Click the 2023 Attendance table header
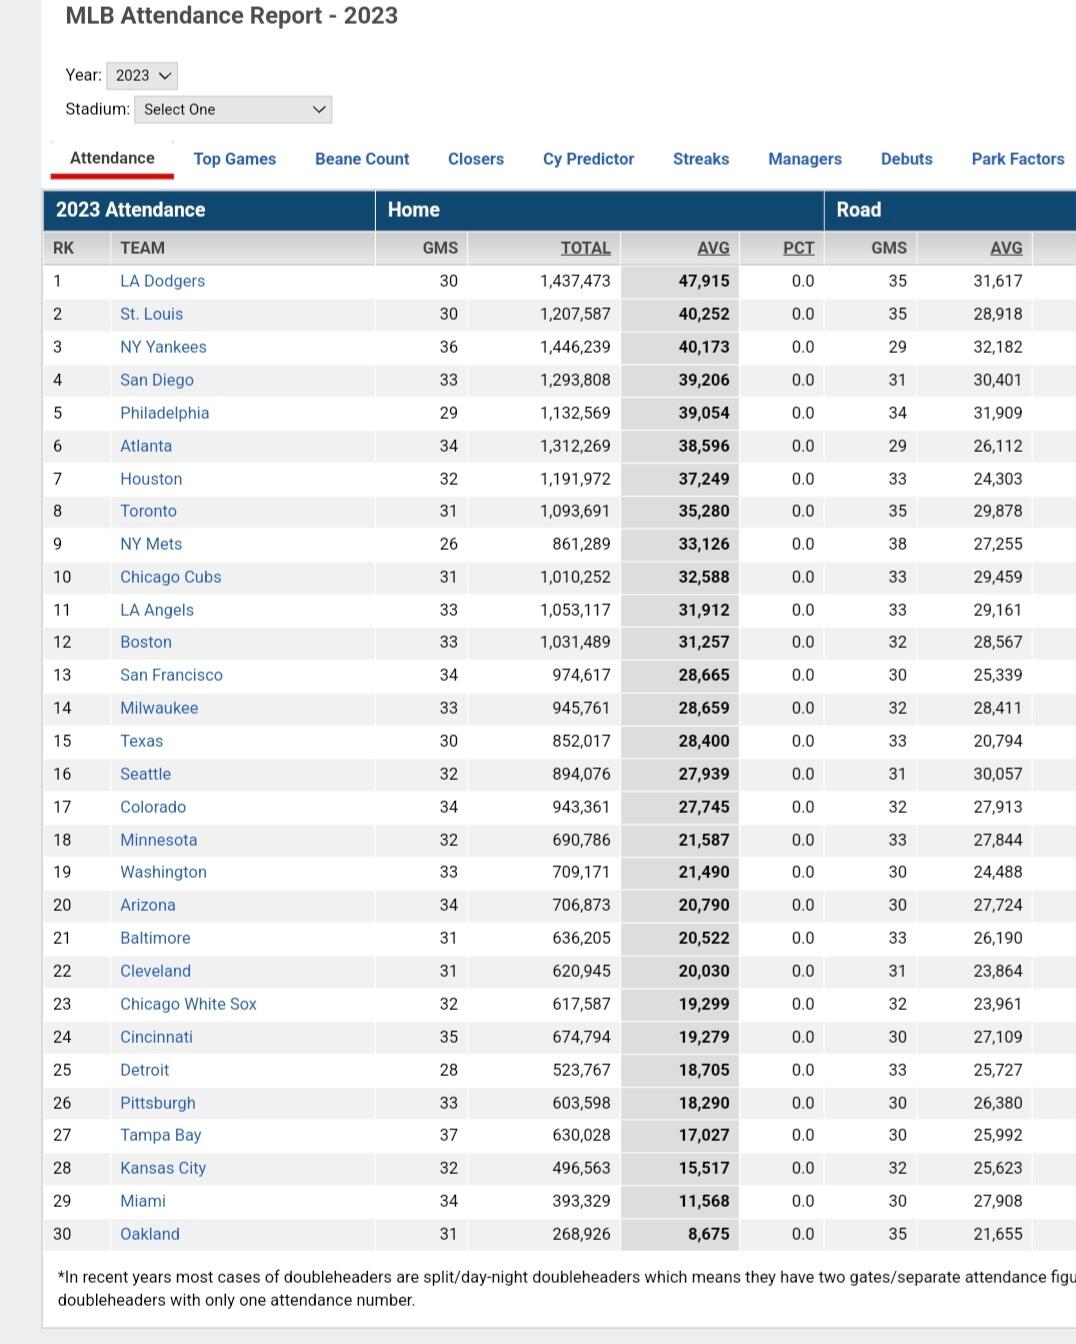The height and width of the screenshot is (1344, 1076). (x=130, y=210)
